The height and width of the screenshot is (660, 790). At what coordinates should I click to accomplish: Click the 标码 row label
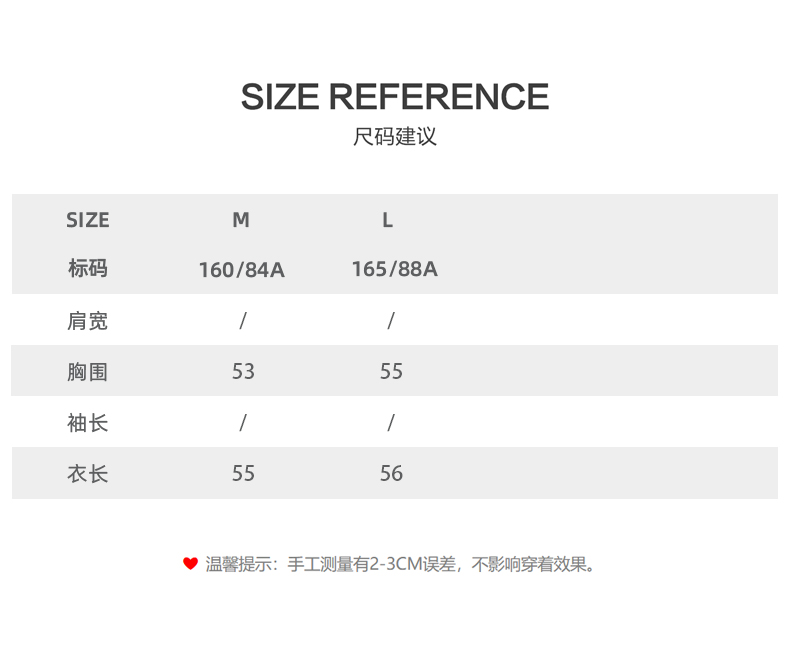coord(88,268)
